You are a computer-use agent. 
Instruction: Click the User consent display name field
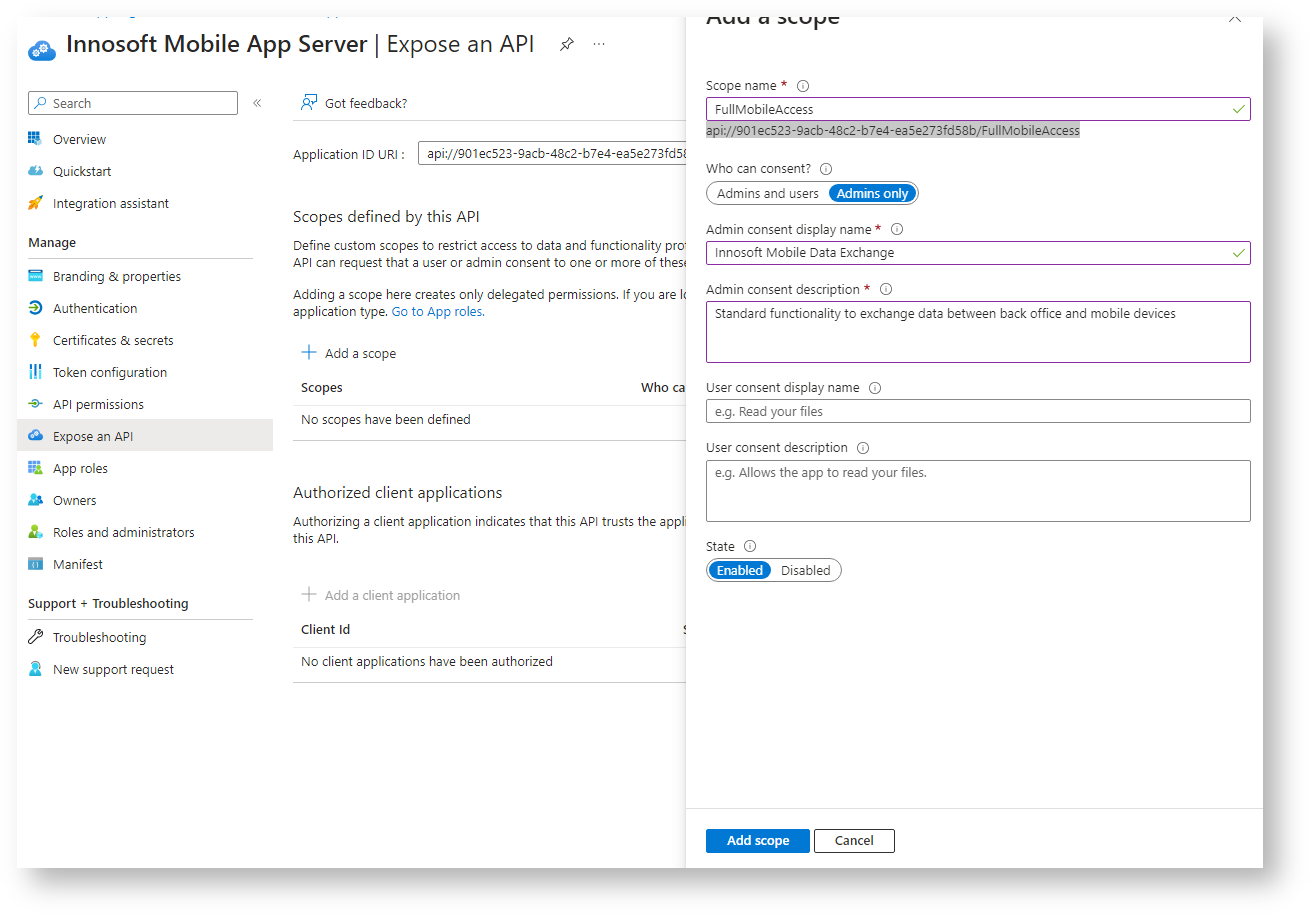point(977,412)
